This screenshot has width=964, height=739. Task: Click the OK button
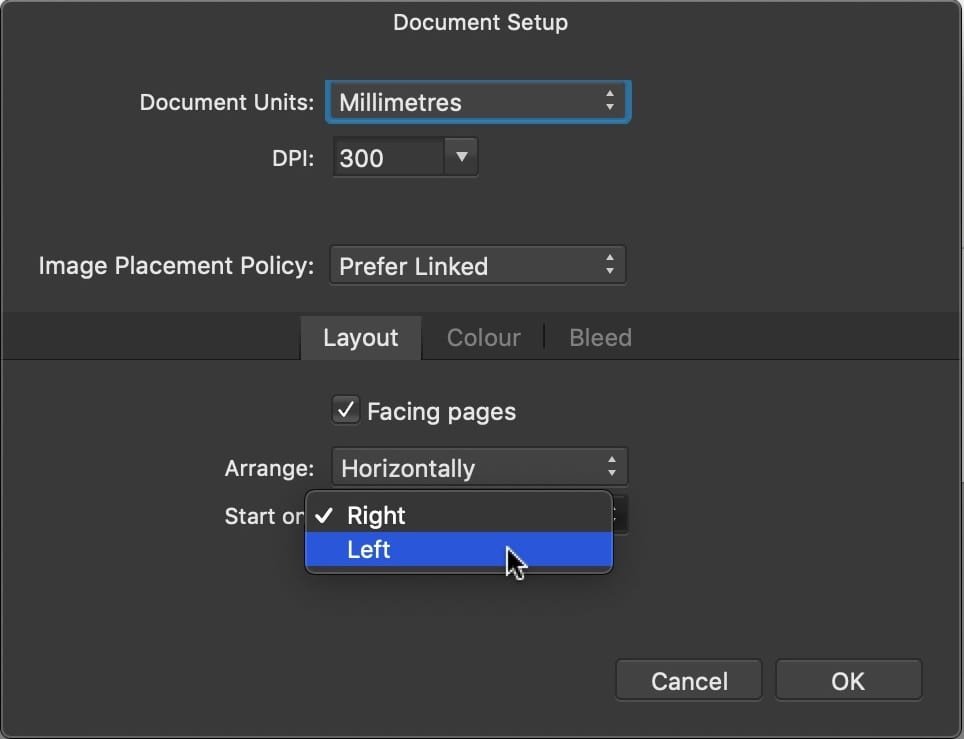click(848, 680)
